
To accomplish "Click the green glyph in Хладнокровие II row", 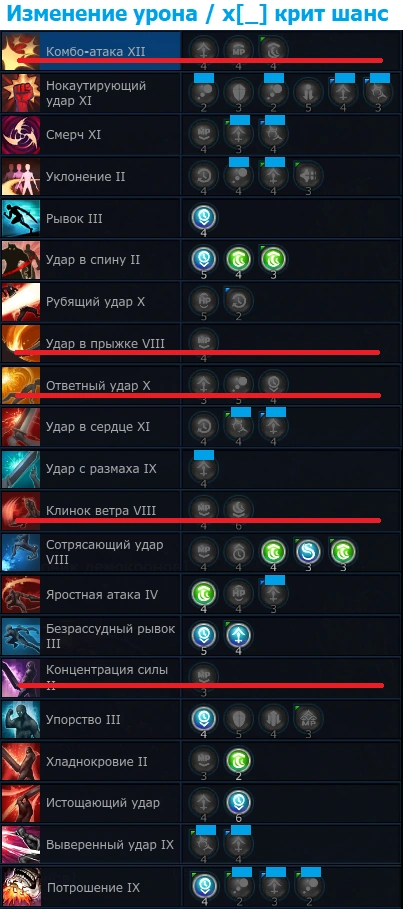I will point(239,761).
